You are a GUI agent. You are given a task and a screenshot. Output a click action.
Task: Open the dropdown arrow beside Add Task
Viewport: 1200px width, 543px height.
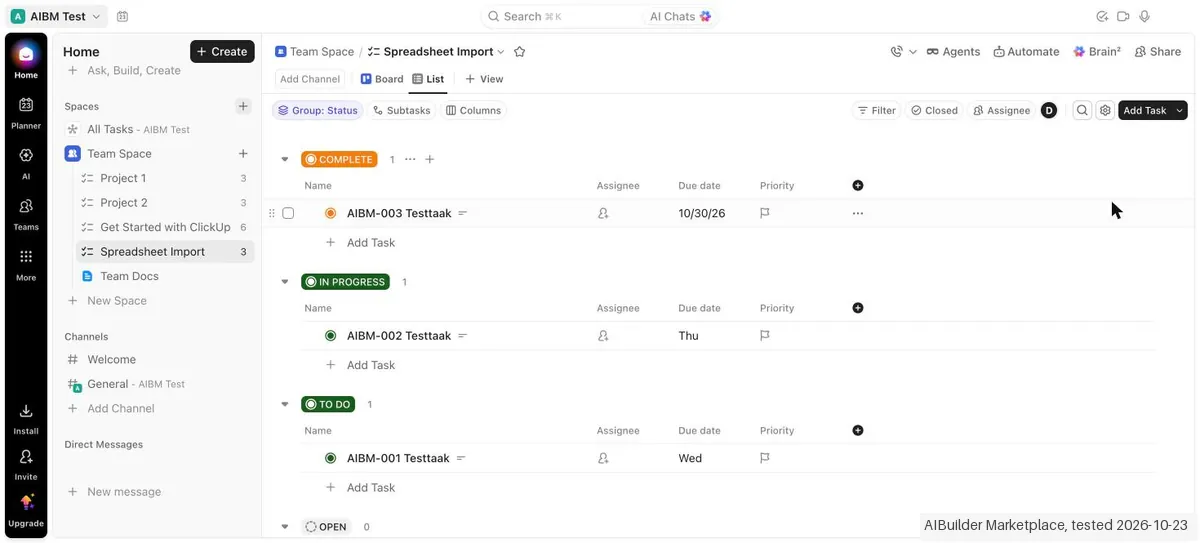coord(1180,110)
